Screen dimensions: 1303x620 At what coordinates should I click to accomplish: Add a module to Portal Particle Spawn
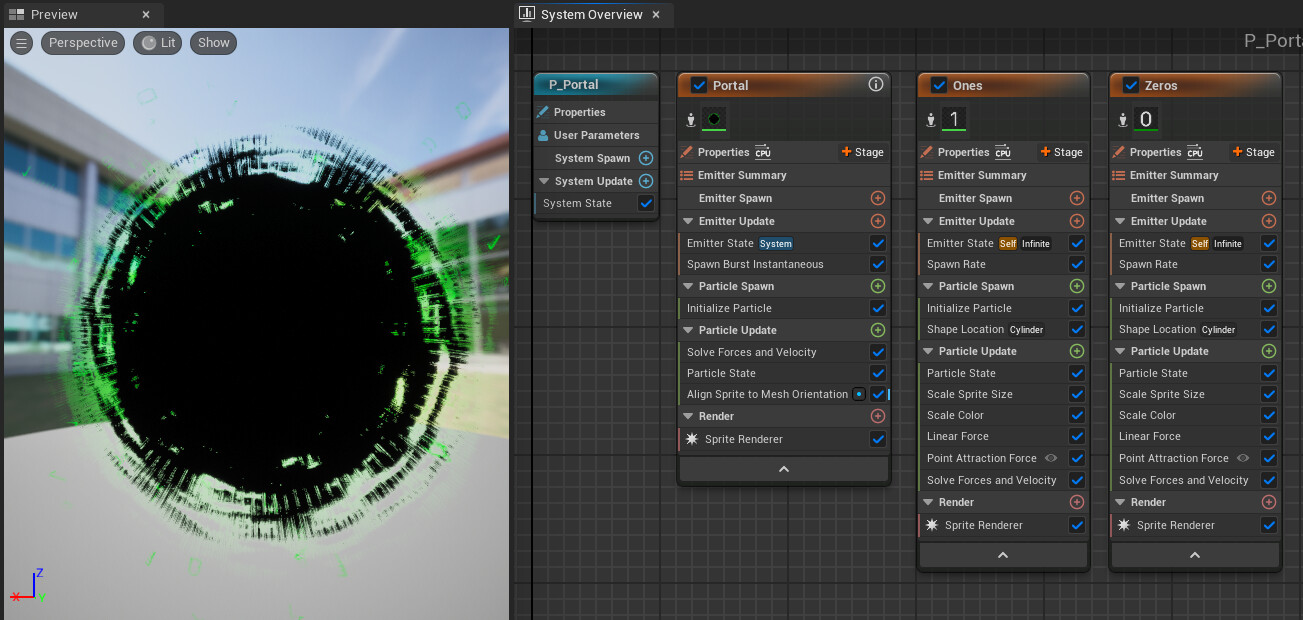tap(878, 286)
